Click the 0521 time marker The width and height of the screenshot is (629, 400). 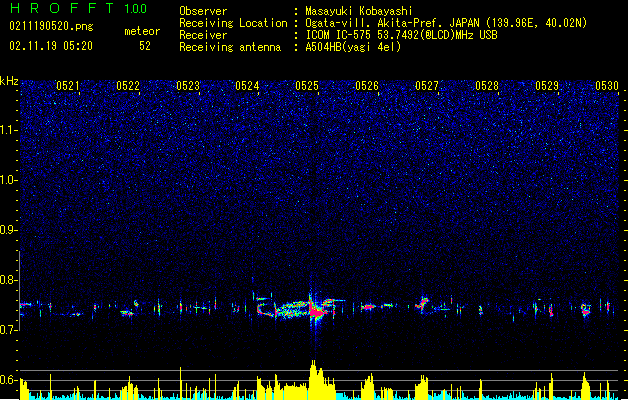[x=67, y=86]
